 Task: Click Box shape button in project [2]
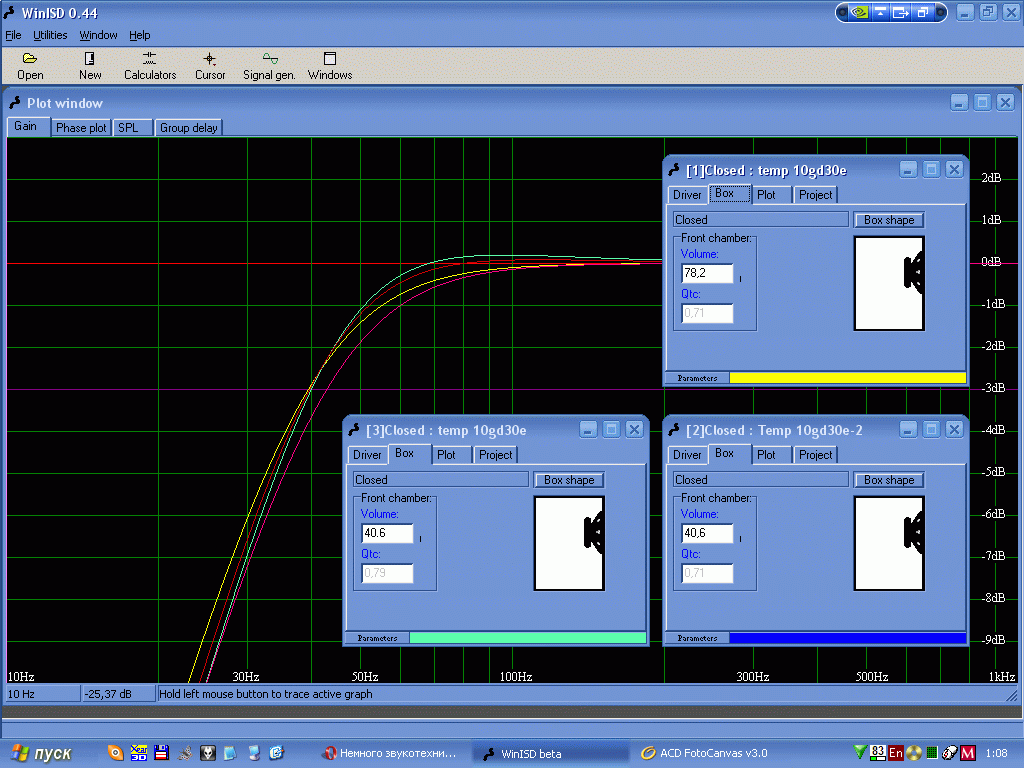[x=889, y=480]
